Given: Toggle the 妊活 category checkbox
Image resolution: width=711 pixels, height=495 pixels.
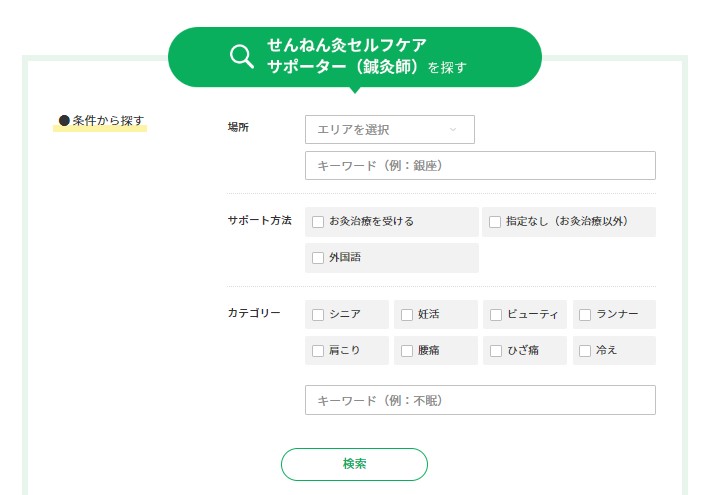Looking at the screenshot, I should [x=407, y=315].
